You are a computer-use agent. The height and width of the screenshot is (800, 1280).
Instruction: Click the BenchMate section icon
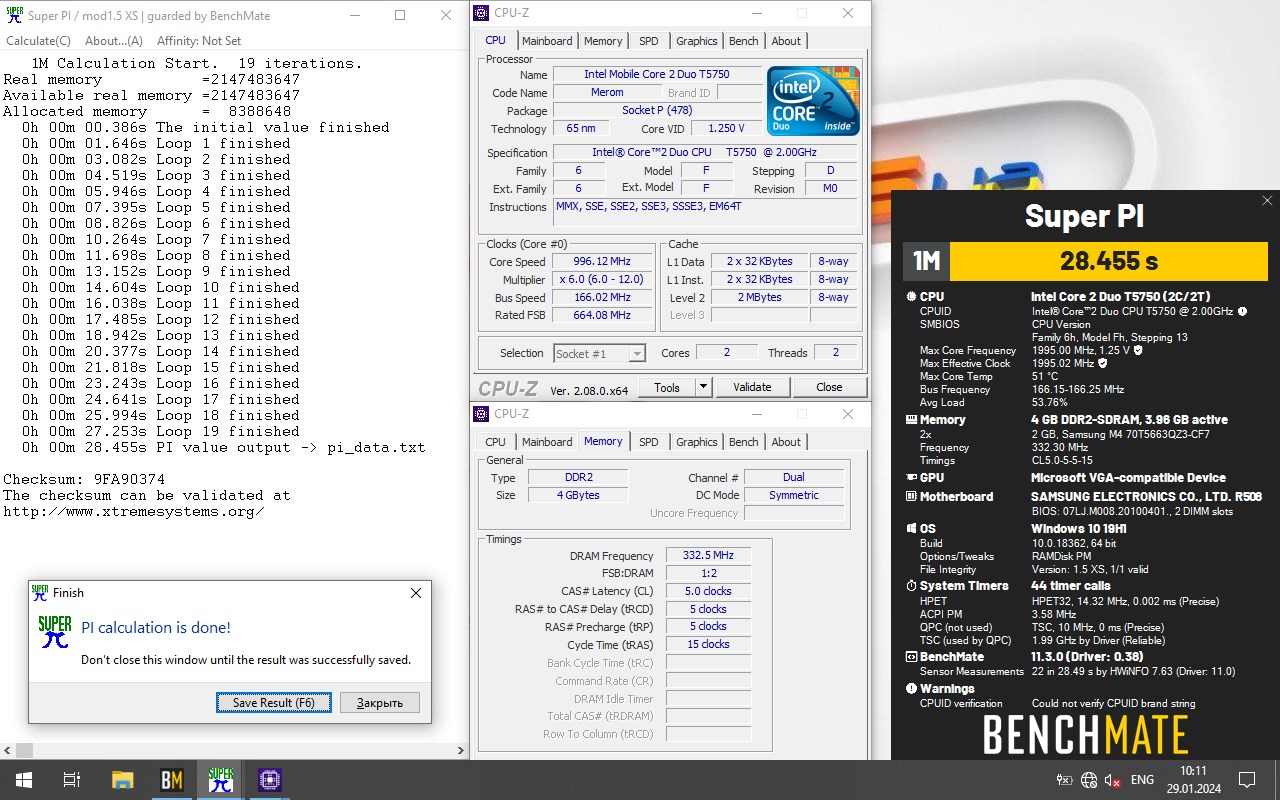[911, 657]
